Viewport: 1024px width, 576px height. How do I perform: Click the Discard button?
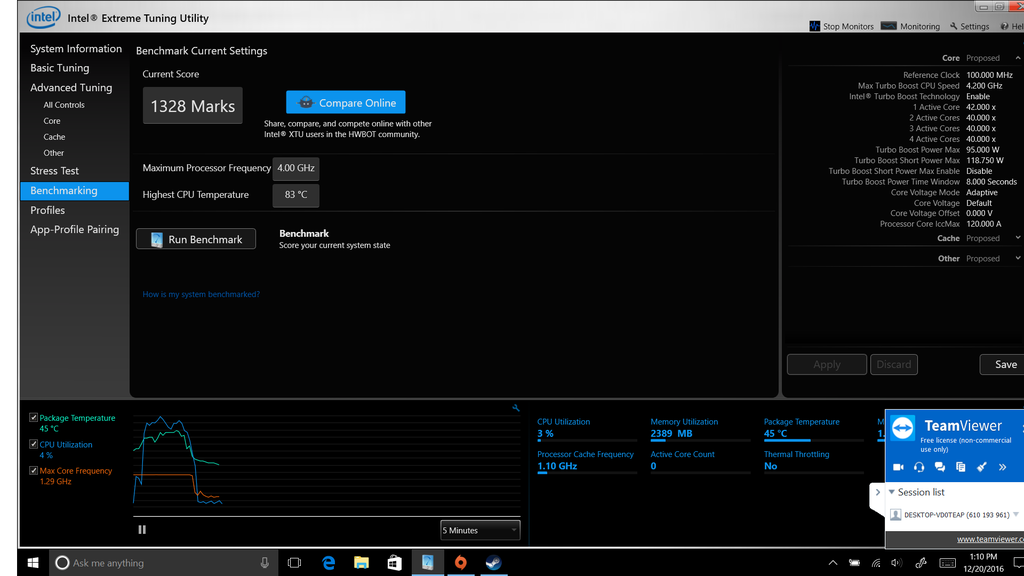pos(893,364)
